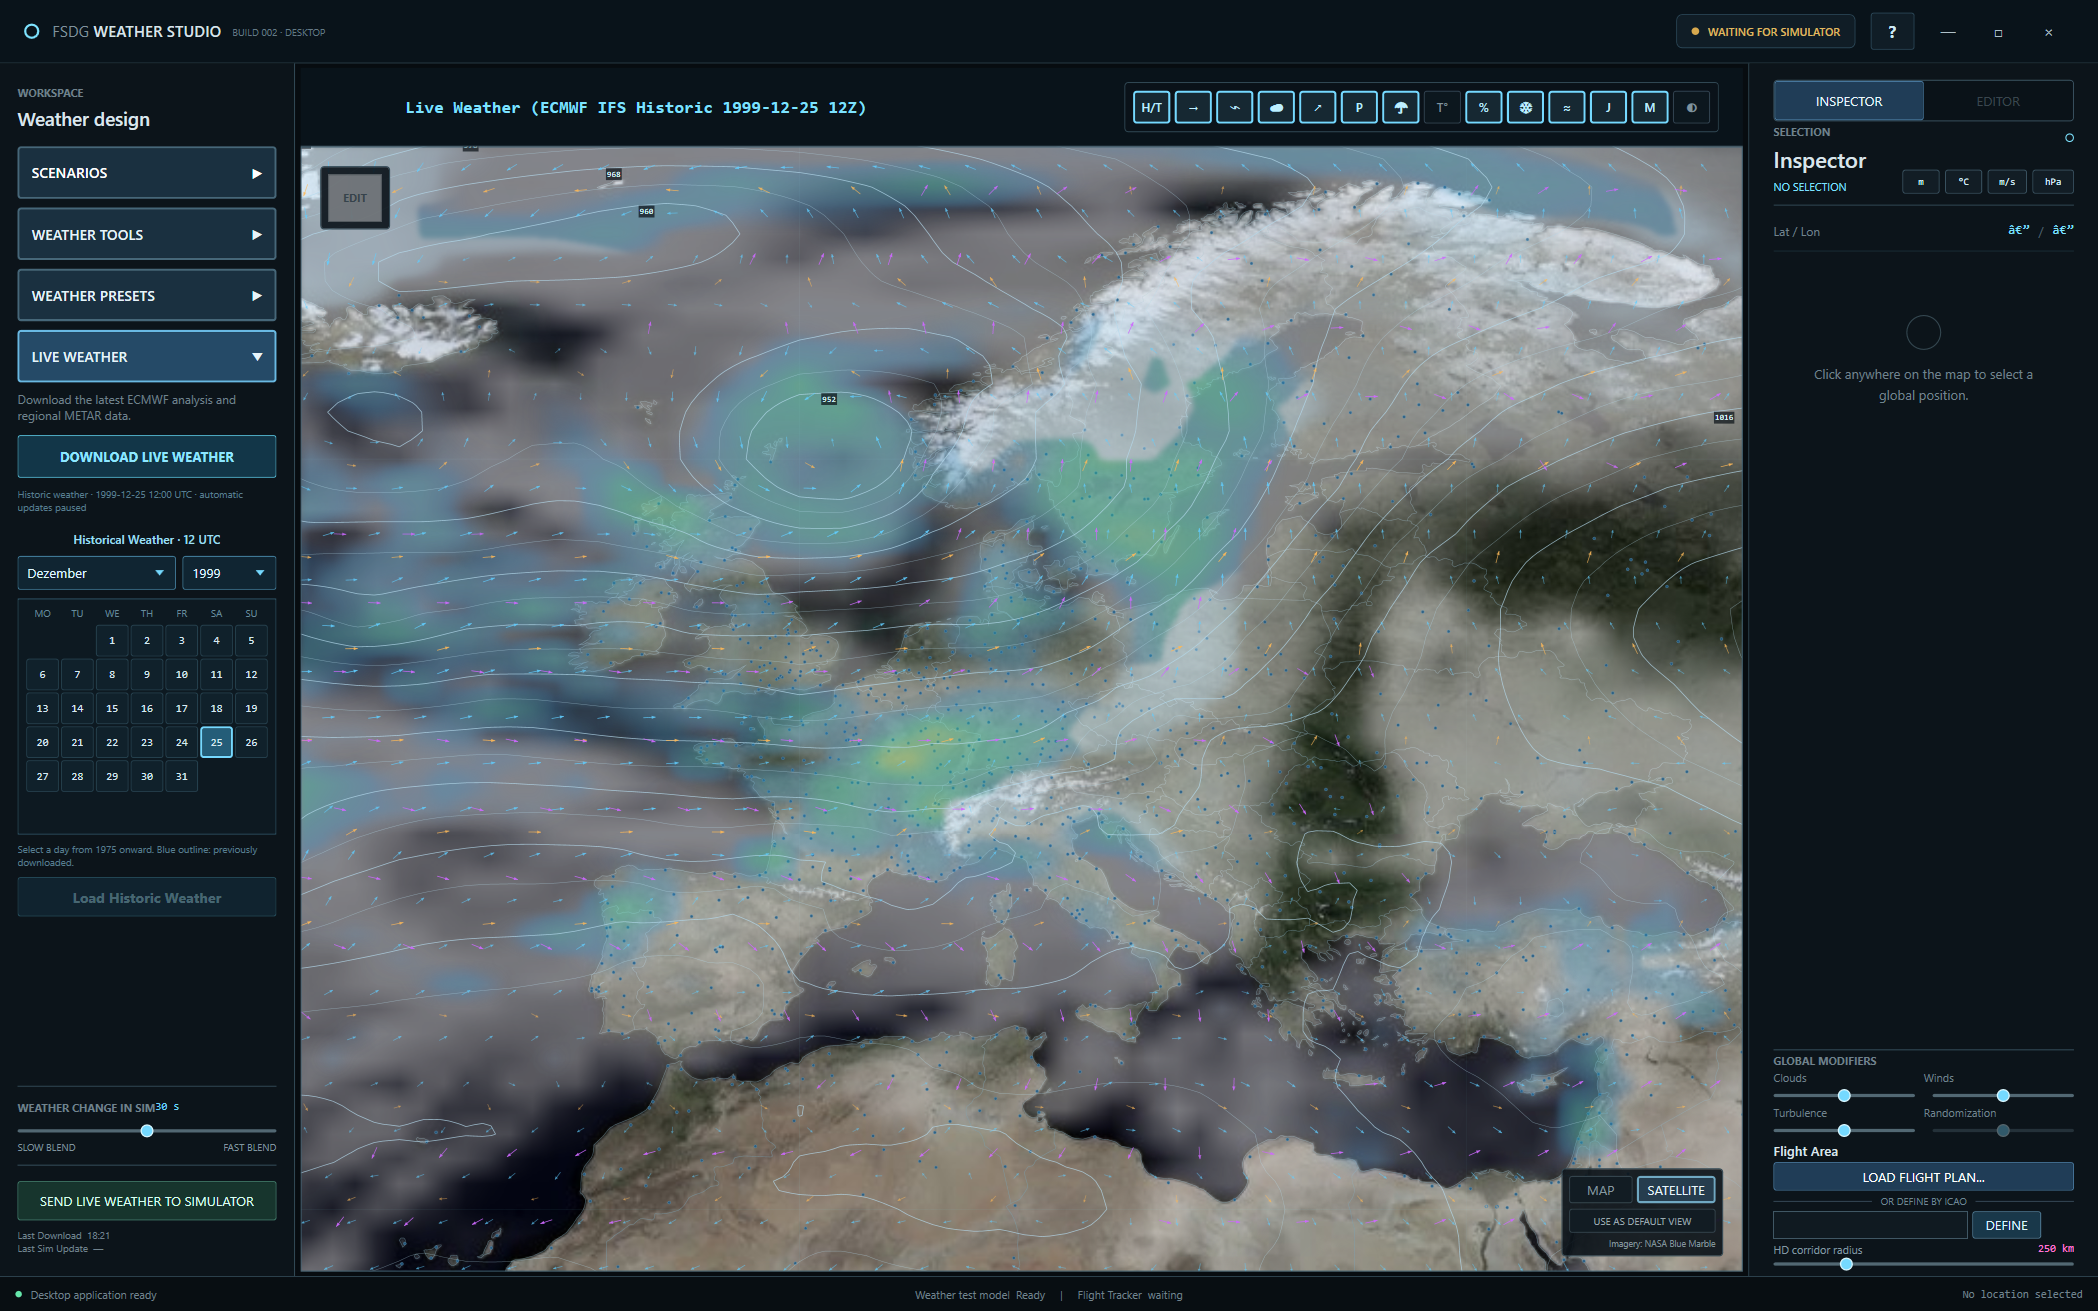Open help with the question mark button
2098x1311 pixels.
tap(1892, 32)
